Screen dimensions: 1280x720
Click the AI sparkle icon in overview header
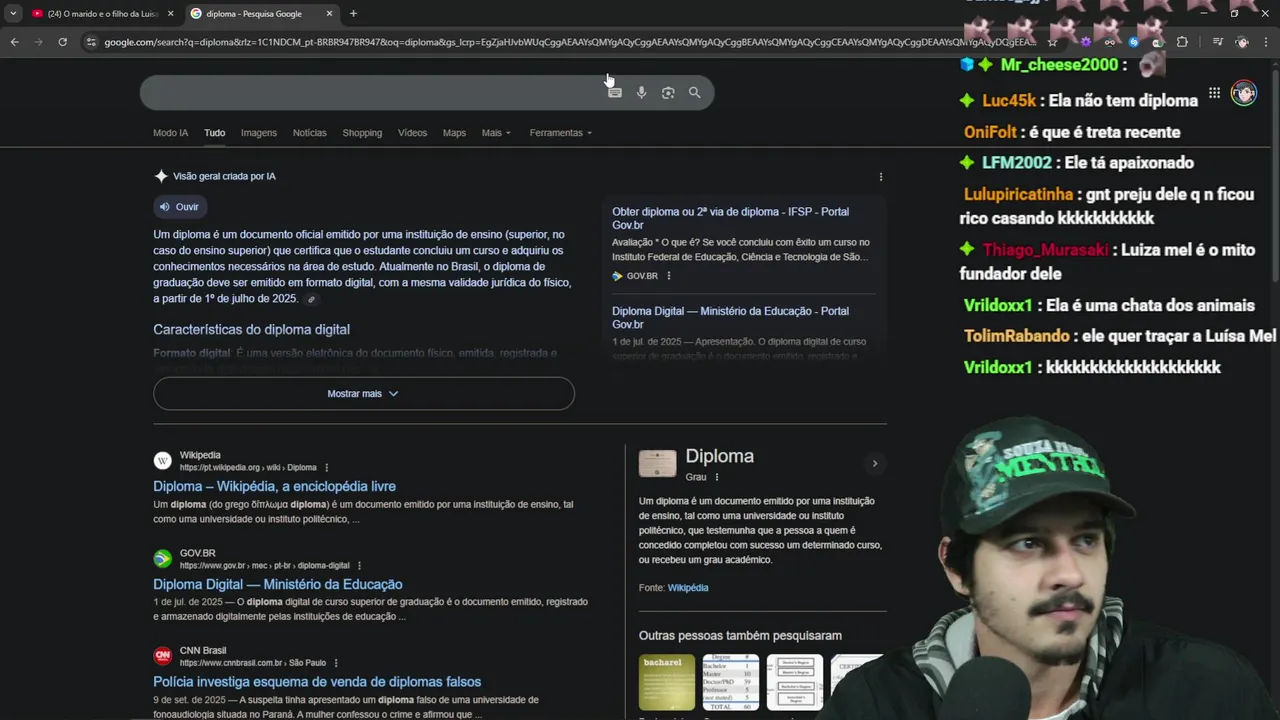[x=161, y=176]
